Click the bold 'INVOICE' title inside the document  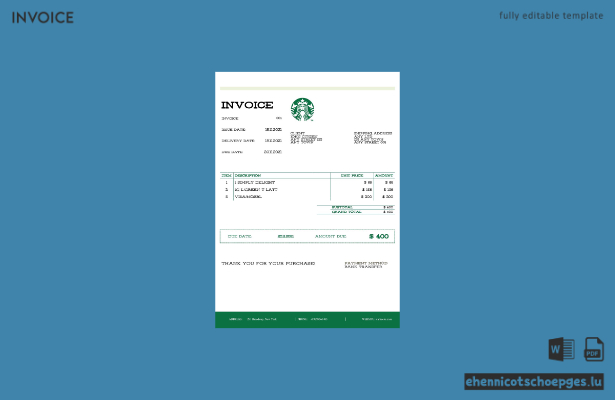[247, 105]
